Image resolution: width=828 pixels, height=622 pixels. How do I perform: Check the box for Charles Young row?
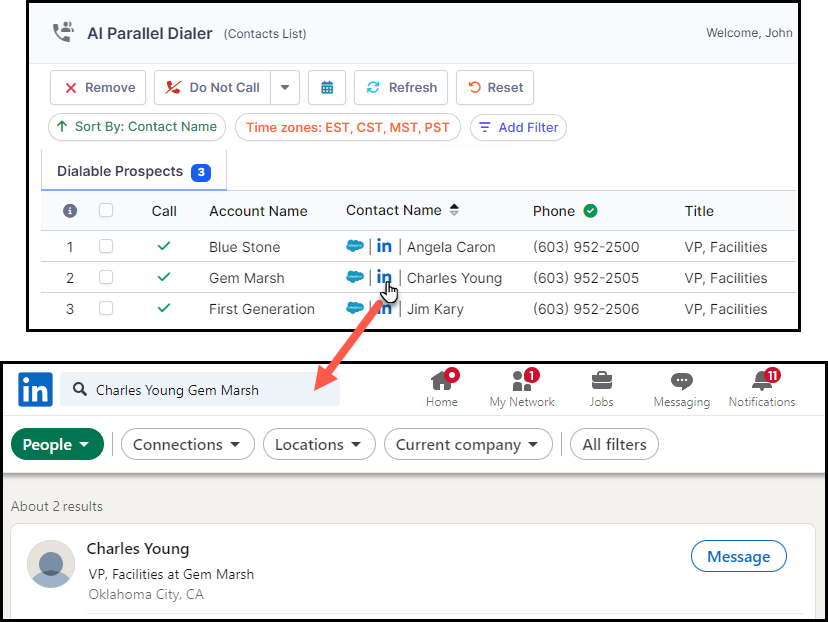pos(106,277)
